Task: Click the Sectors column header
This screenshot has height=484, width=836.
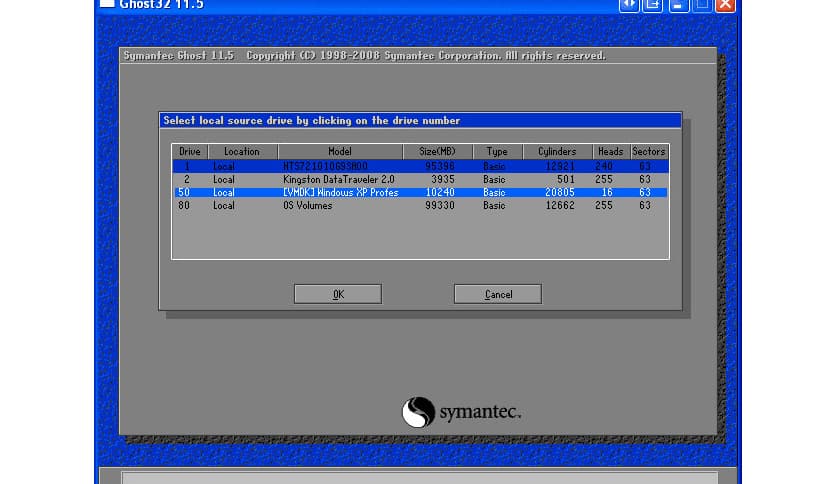Action: point(649,152)
